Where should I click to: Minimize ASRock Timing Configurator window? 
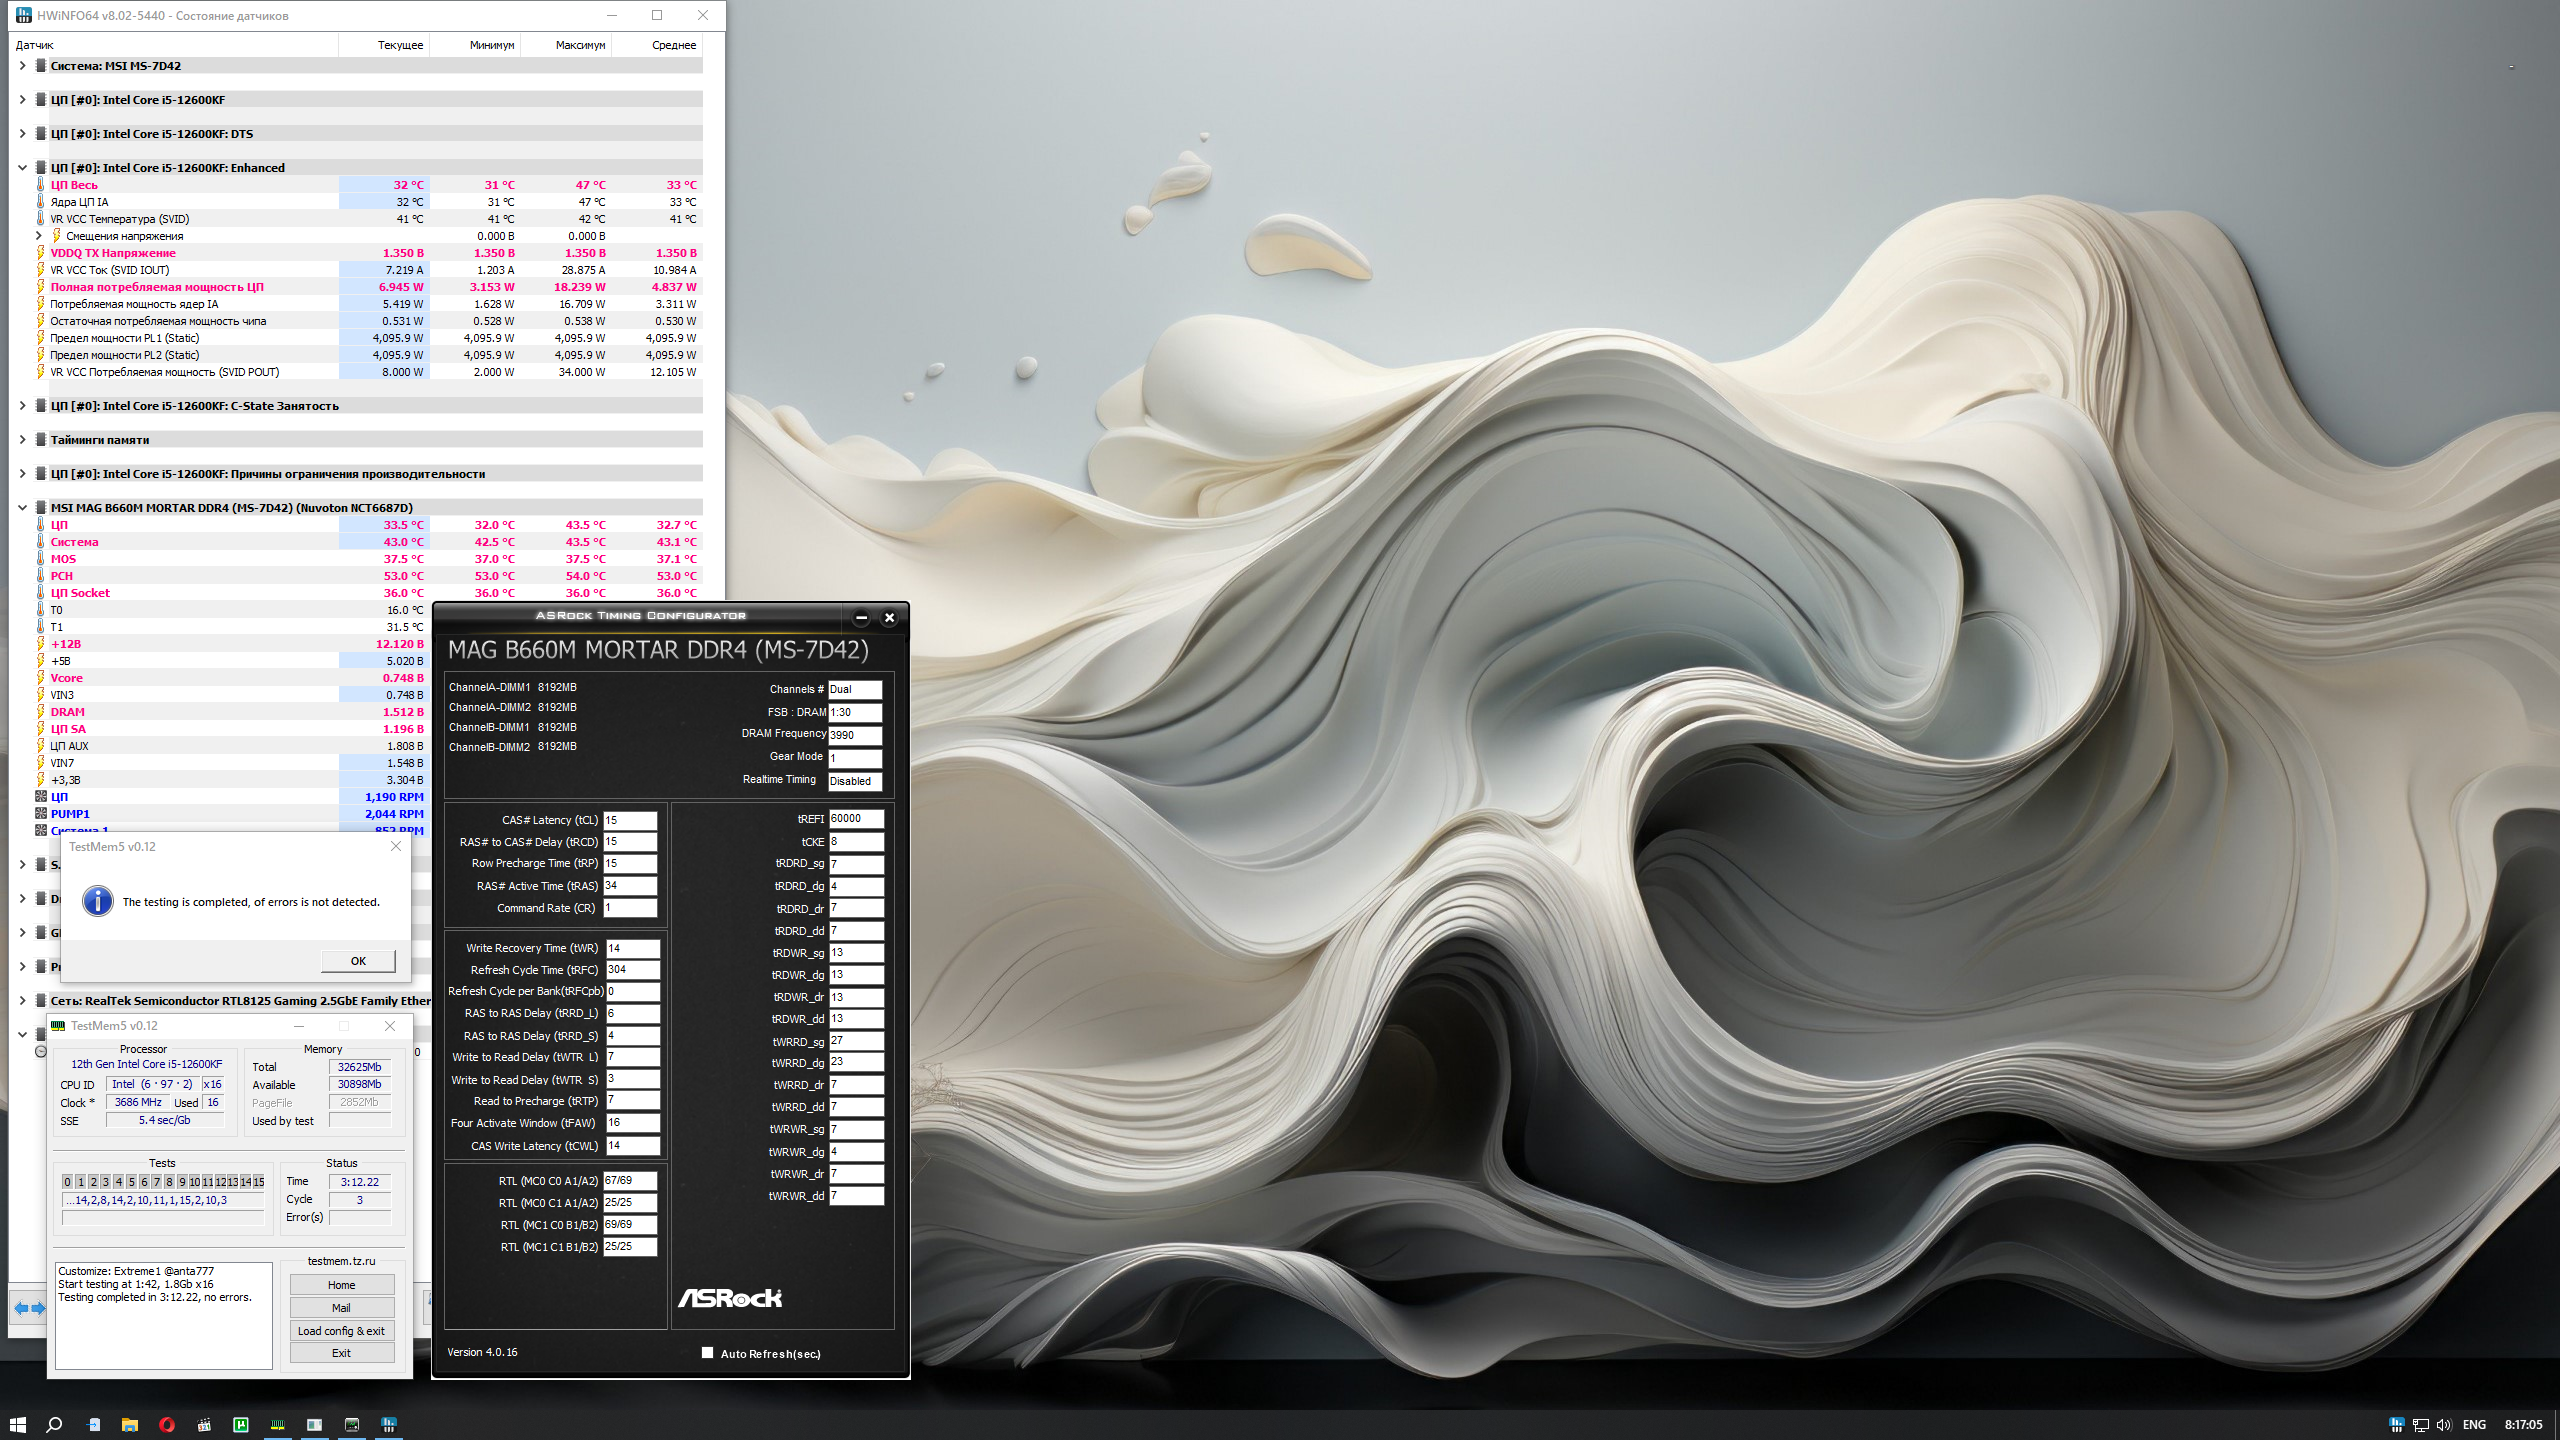tap(861, 617)
